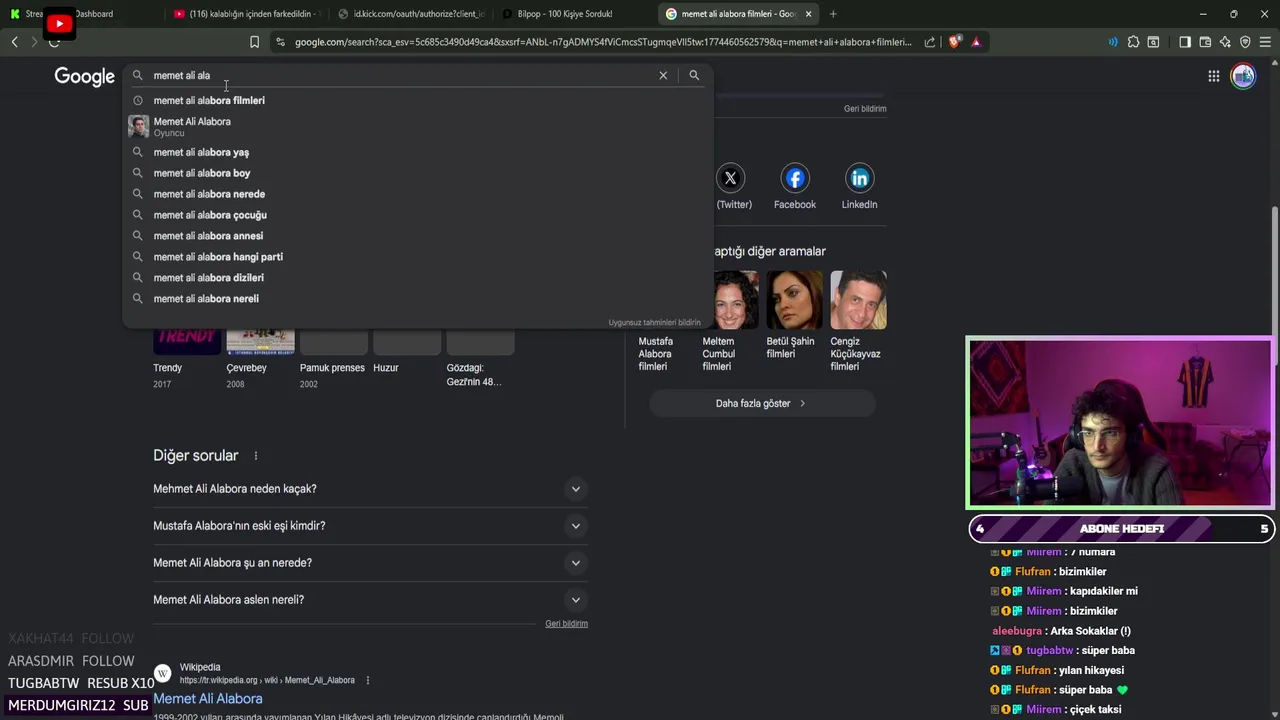Bookmark this page with the bookmark icon
The width and height of the screenshot is (1280, 720).
point(254,42)
